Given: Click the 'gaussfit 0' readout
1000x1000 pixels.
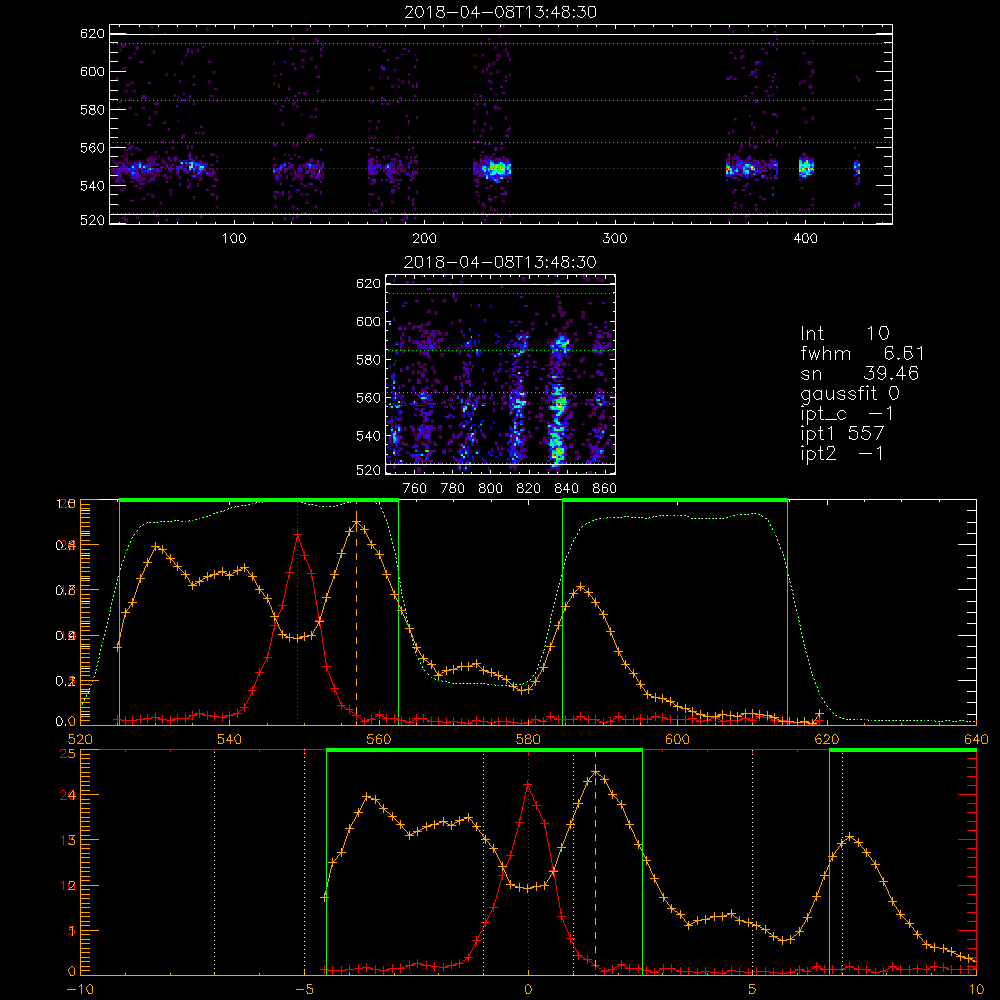Looking at the screenshot, I should click(850, 393).
